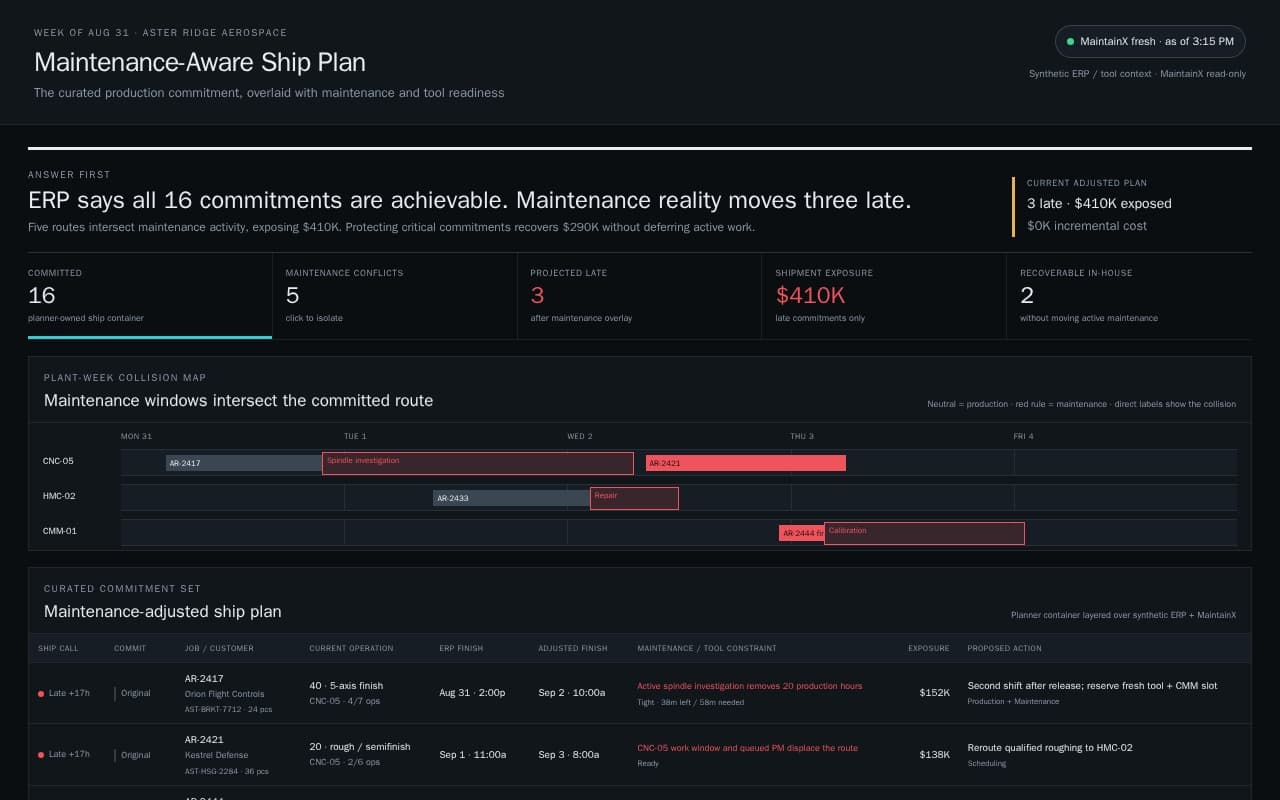The image size is (1280, 800).
Task: Click the "Second shift after release" proposed action
Action: 1092,686
